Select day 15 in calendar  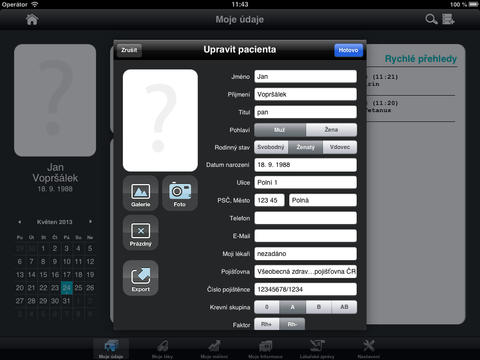[x=43, y=275]
